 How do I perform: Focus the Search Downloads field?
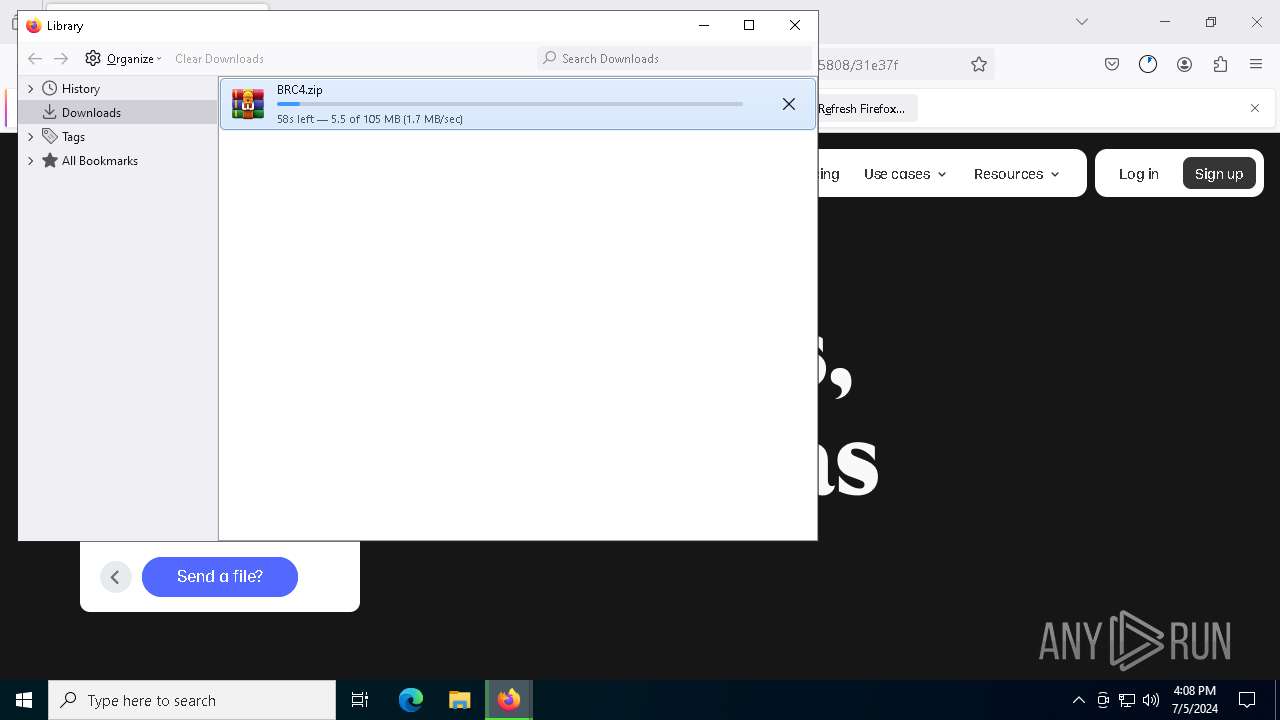point(675,59)
